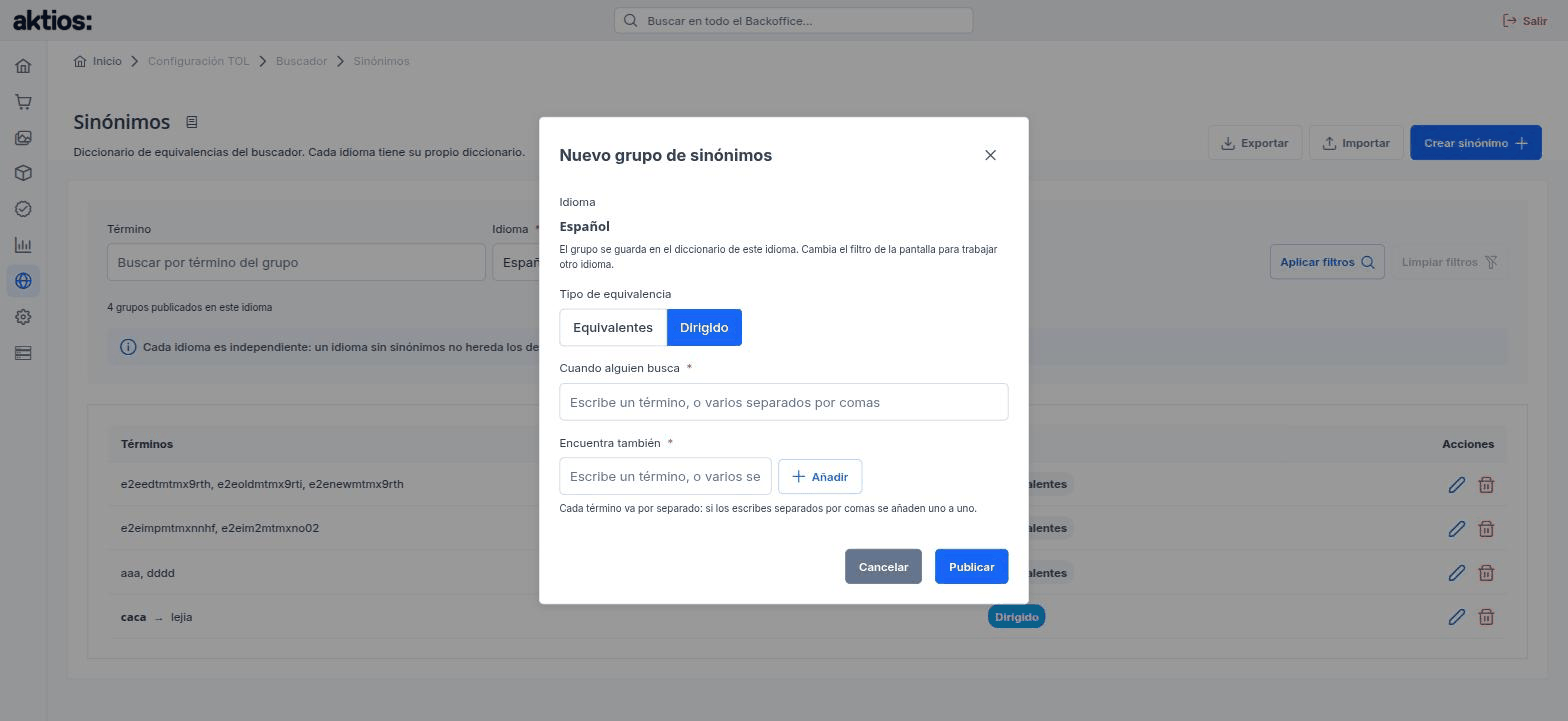
Task: Focus the Encuentra también field
Action: pyautogui.click(x=666, y=477)
